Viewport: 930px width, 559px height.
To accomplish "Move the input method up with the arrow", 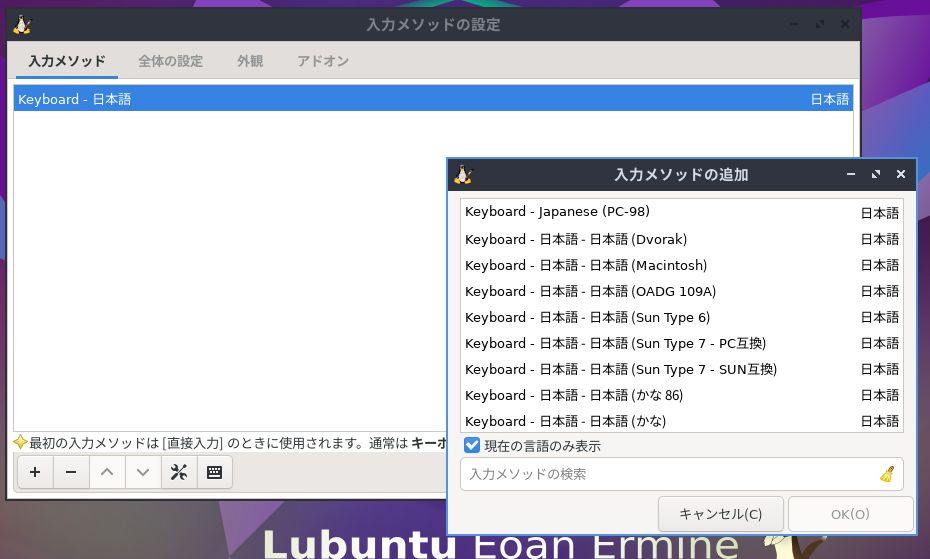I will point(107,472).
